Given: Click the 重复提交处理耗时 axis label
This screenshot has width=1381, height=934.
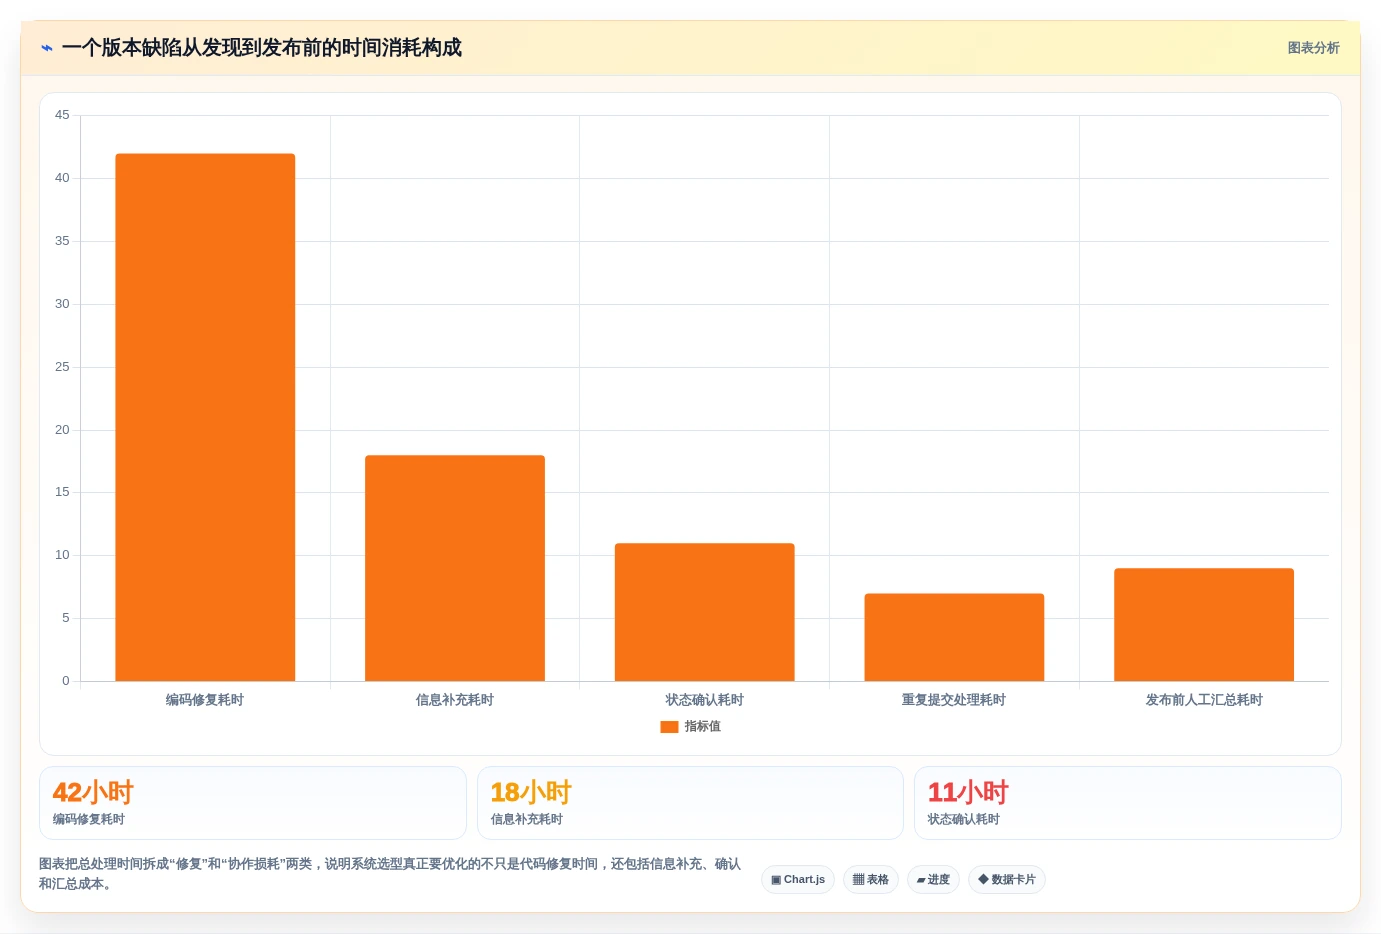Looking at the screenshot, I should click(x=954, y=700).
